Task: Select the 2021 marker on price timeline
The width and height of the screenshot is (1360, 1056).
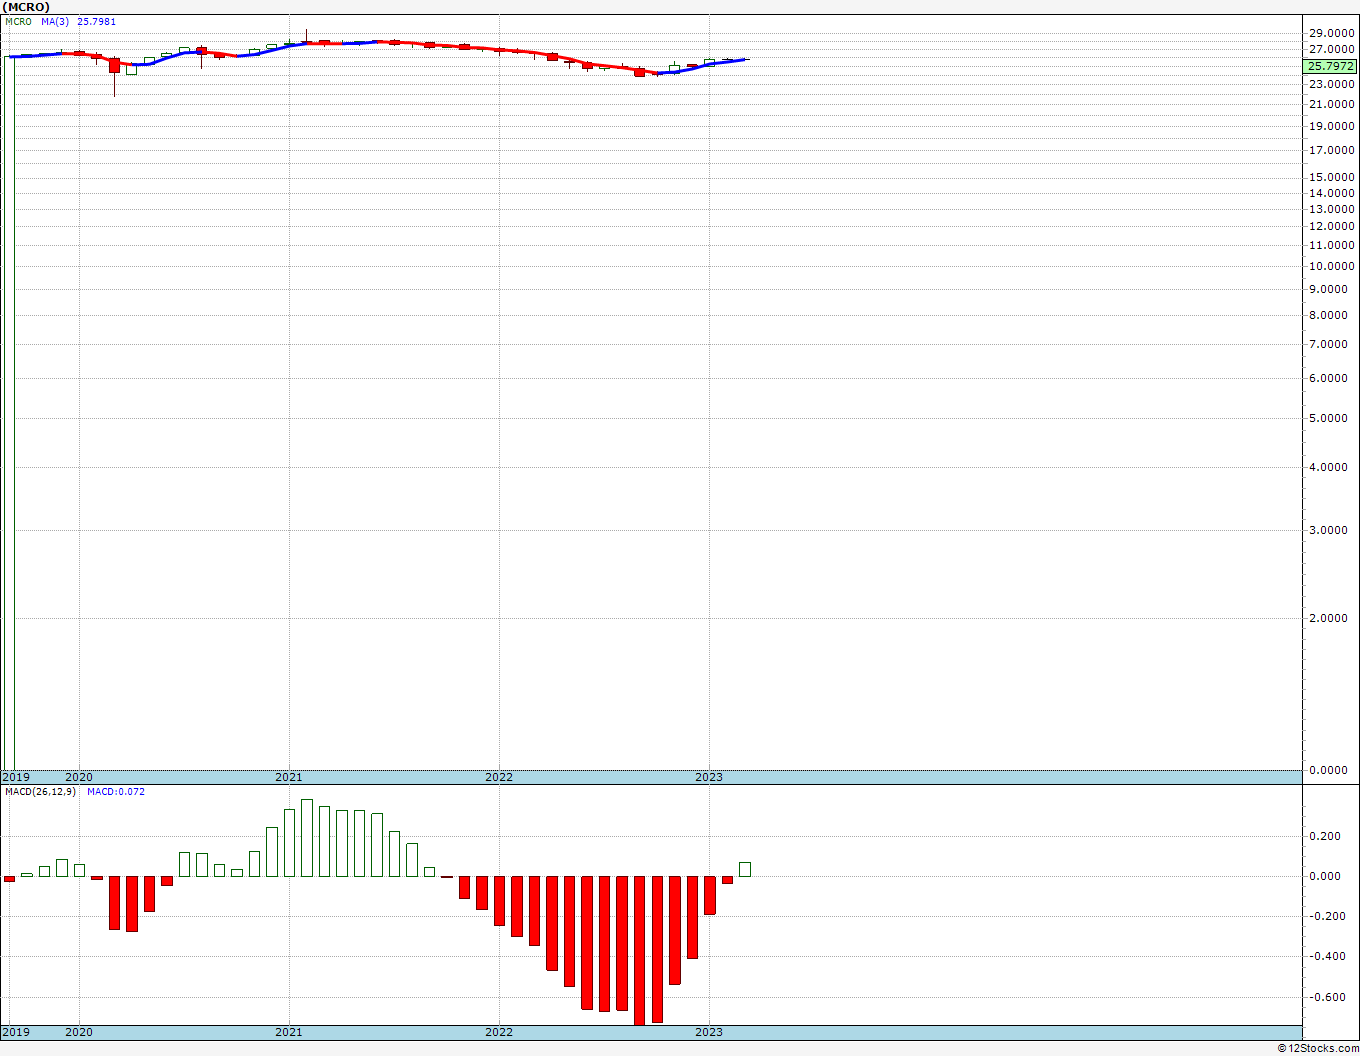Action: (289, 777)
